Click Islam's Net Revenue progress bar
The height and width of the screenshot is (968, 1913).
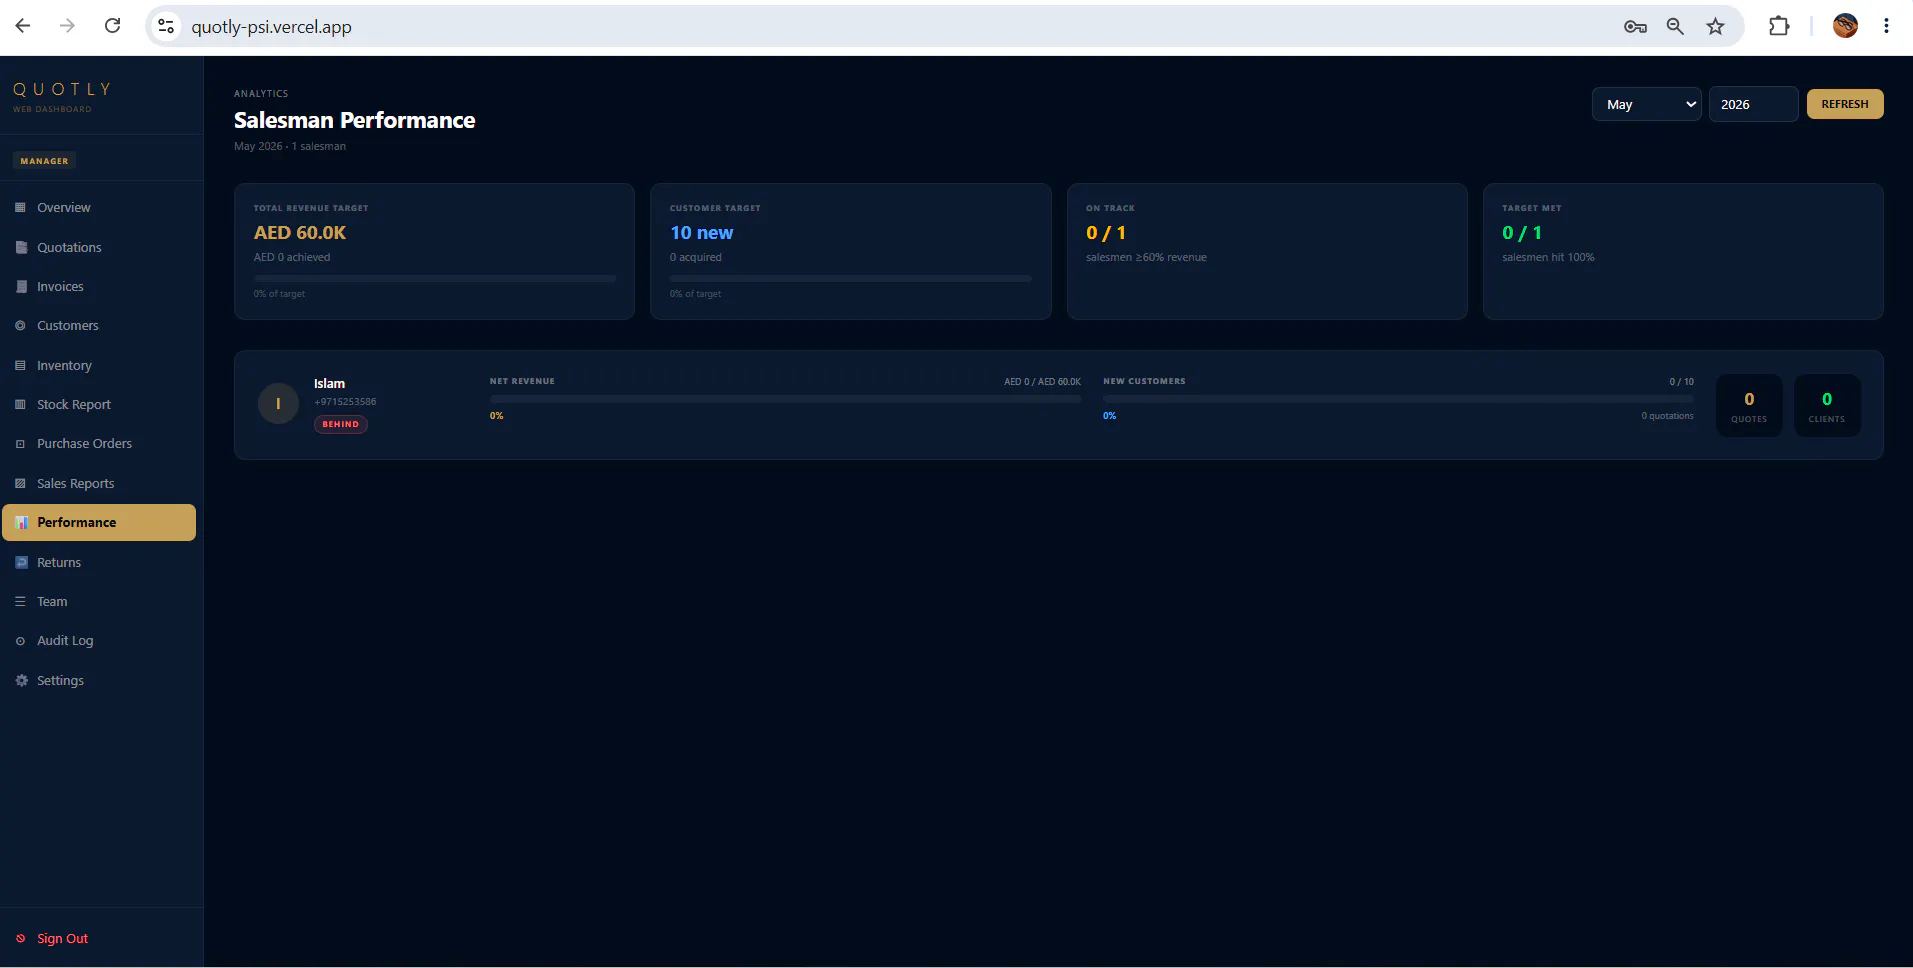[785, 399]
